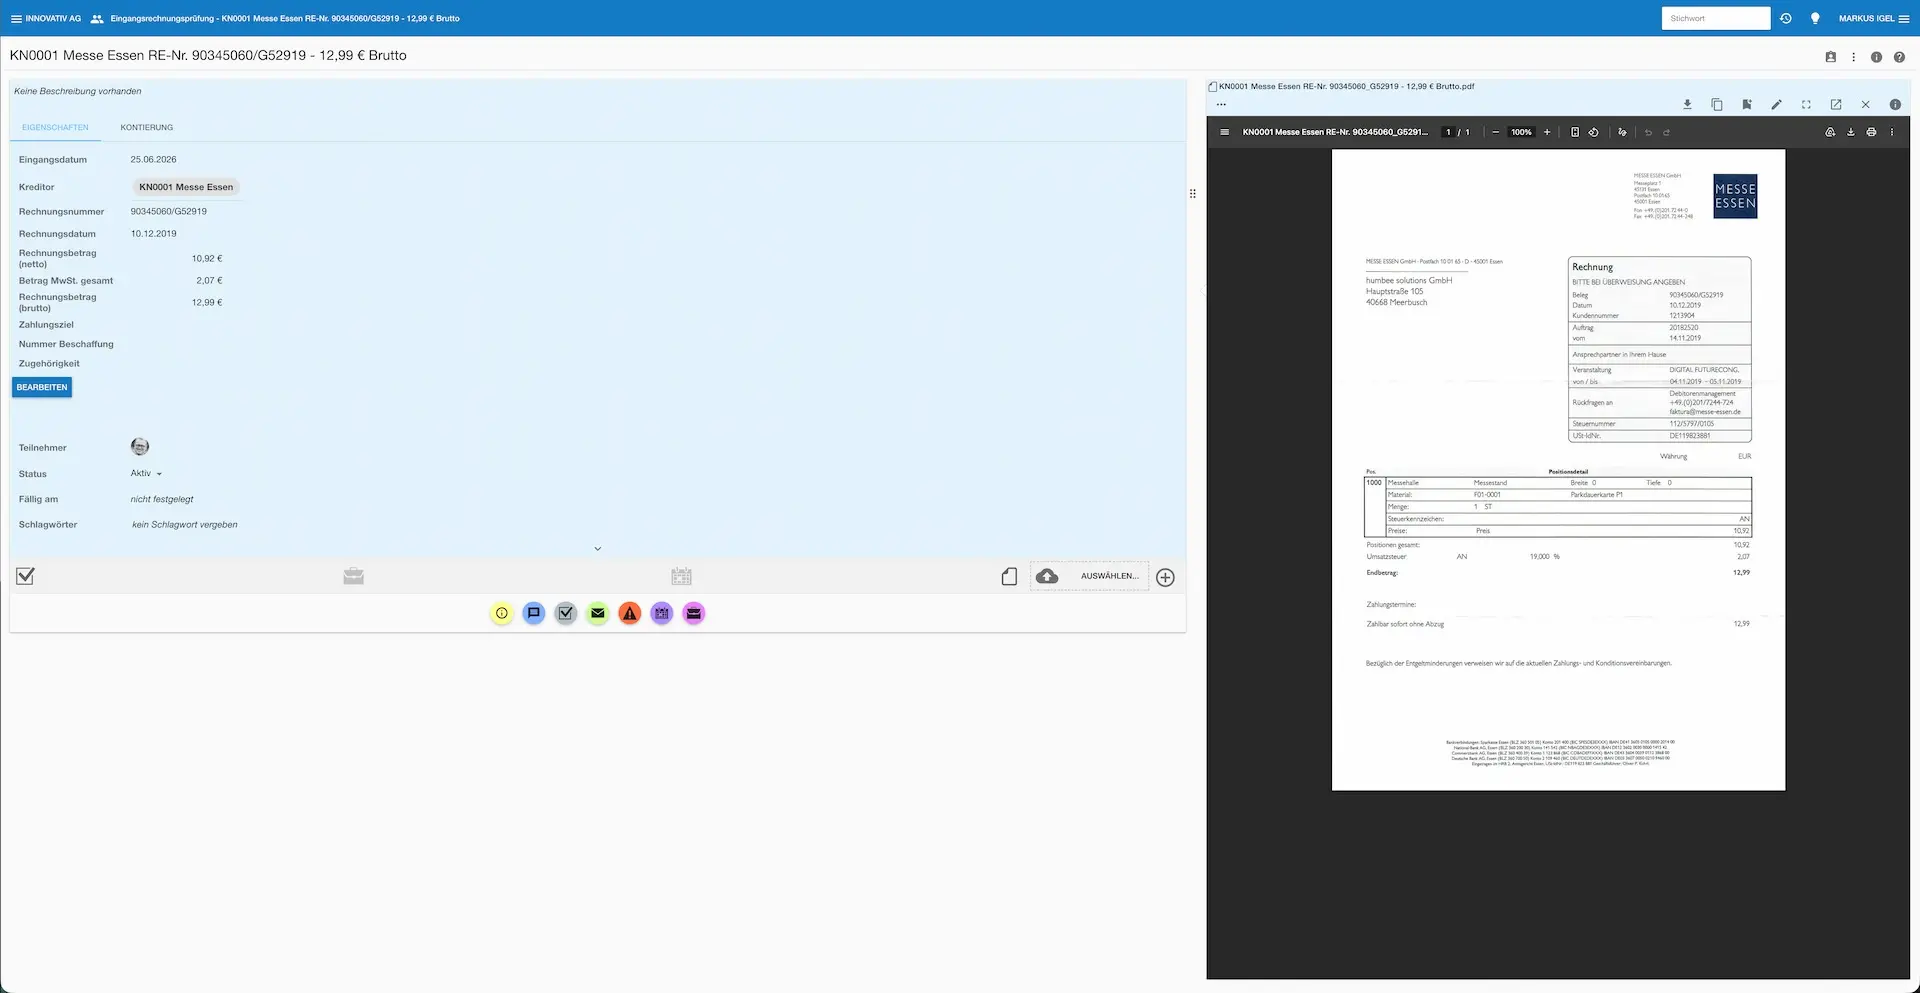Open document in new window icon
This screenshot has height=993, width=1920.
[x=1836, y=104]
